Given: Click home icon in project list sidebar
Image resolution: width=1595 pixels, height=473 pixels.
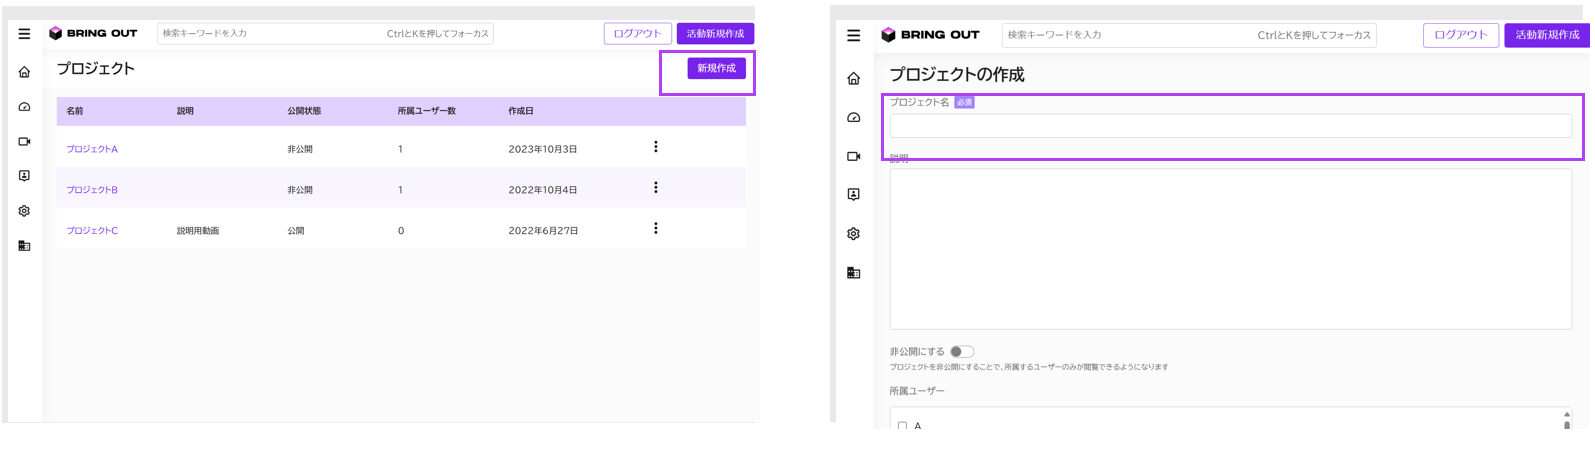Looking at the screenshot, I should click(x=24, y=72).
